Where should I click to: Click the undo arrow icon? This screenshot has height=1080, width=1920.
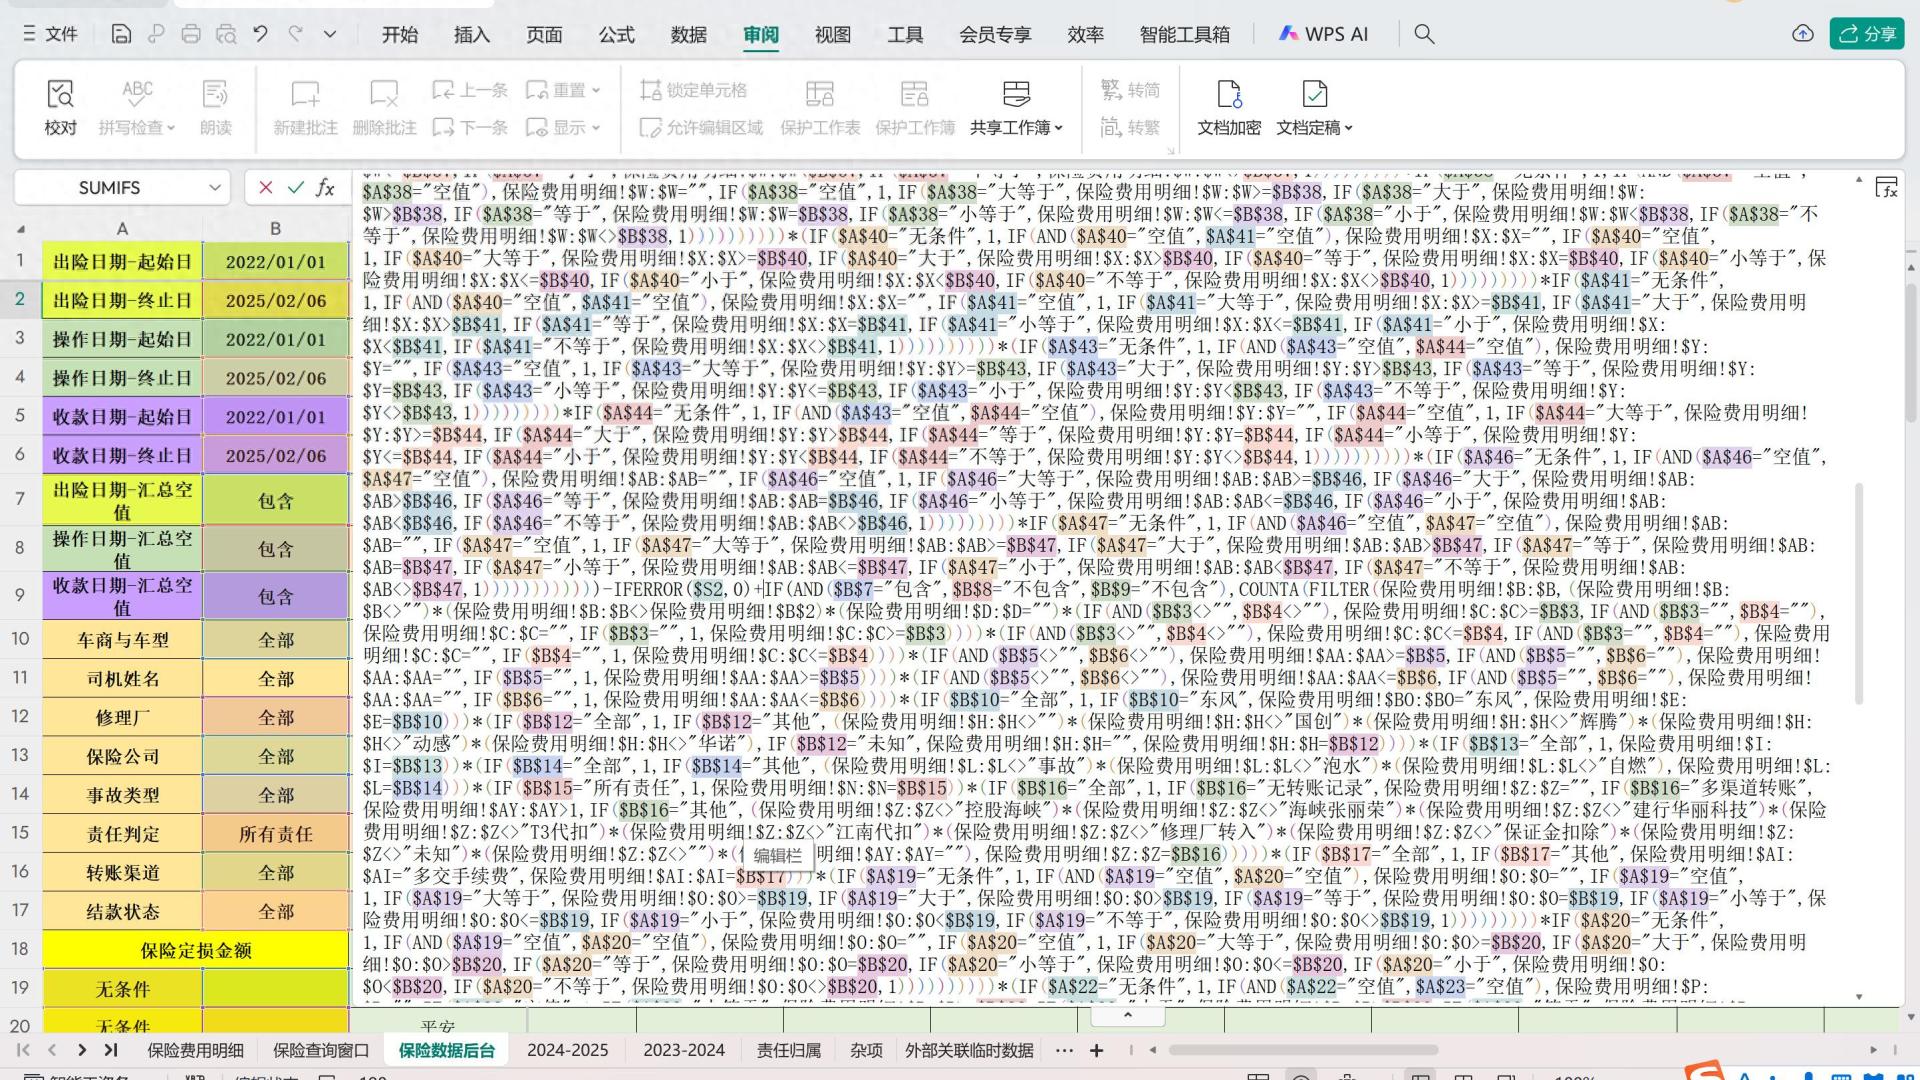pyautogui.click(x=261, y=34)
